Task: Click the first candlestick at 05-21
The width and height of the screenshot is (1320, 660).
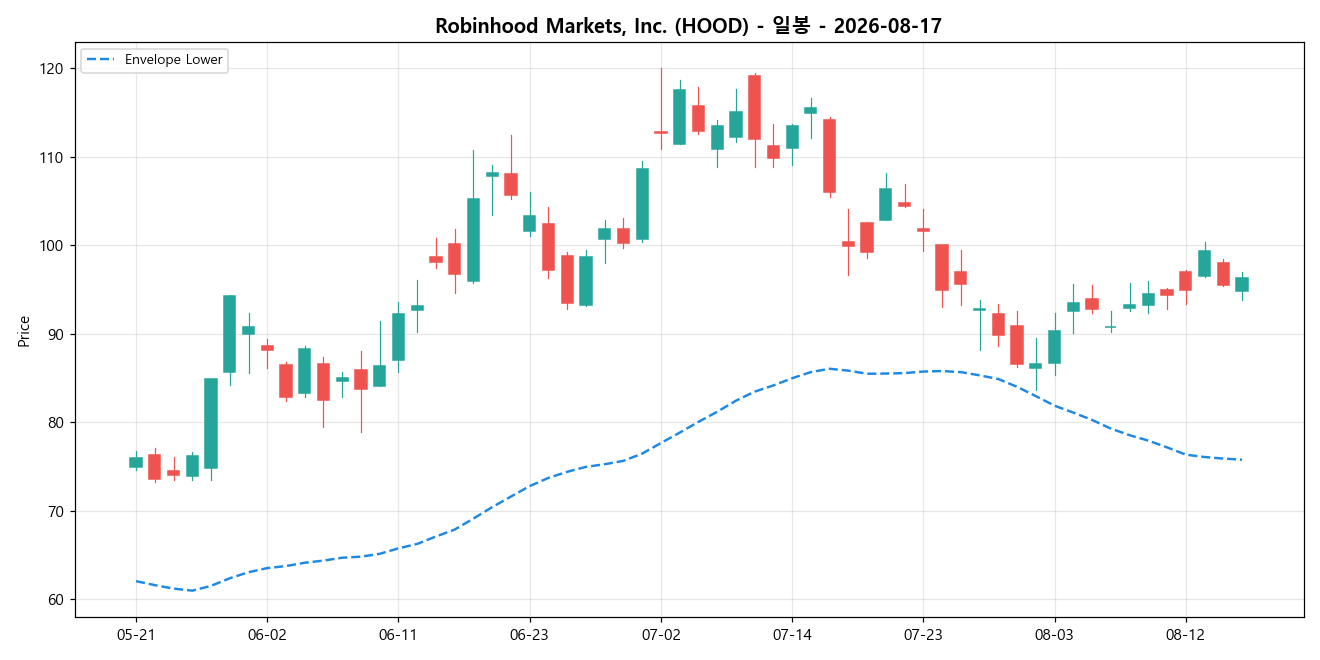Action: (136, 462)
